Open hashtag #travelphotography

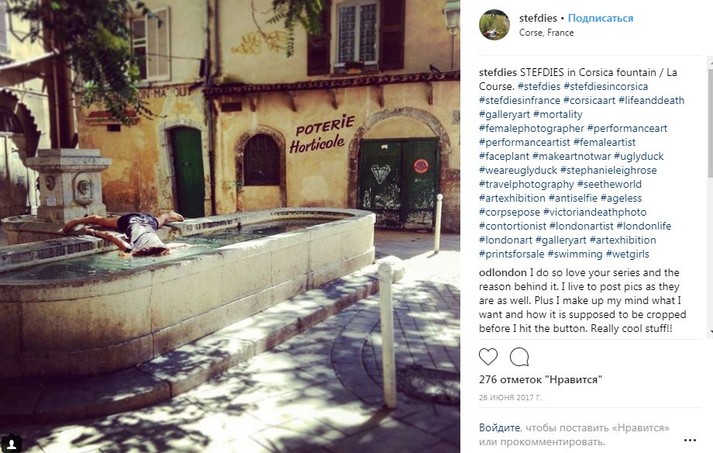[x=526, y=184]
